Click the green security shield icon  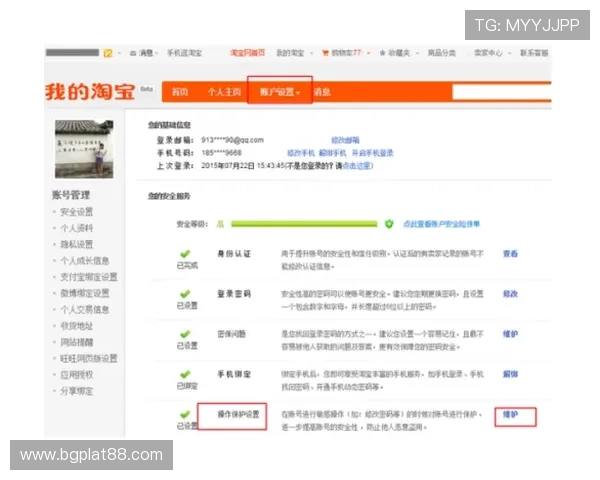click(389, 224)
